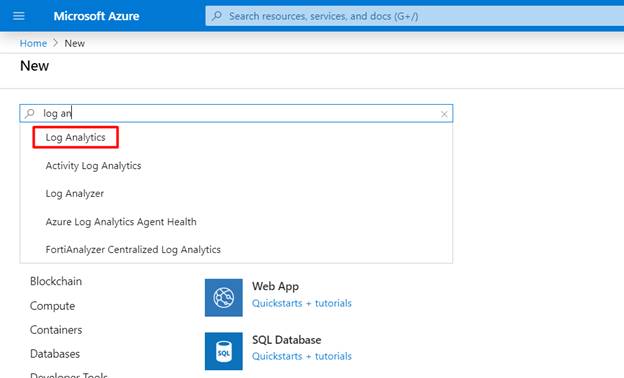Open the SQL Database title
The width and height of the screenshot is (624, 378).
(x=287, y=340)
